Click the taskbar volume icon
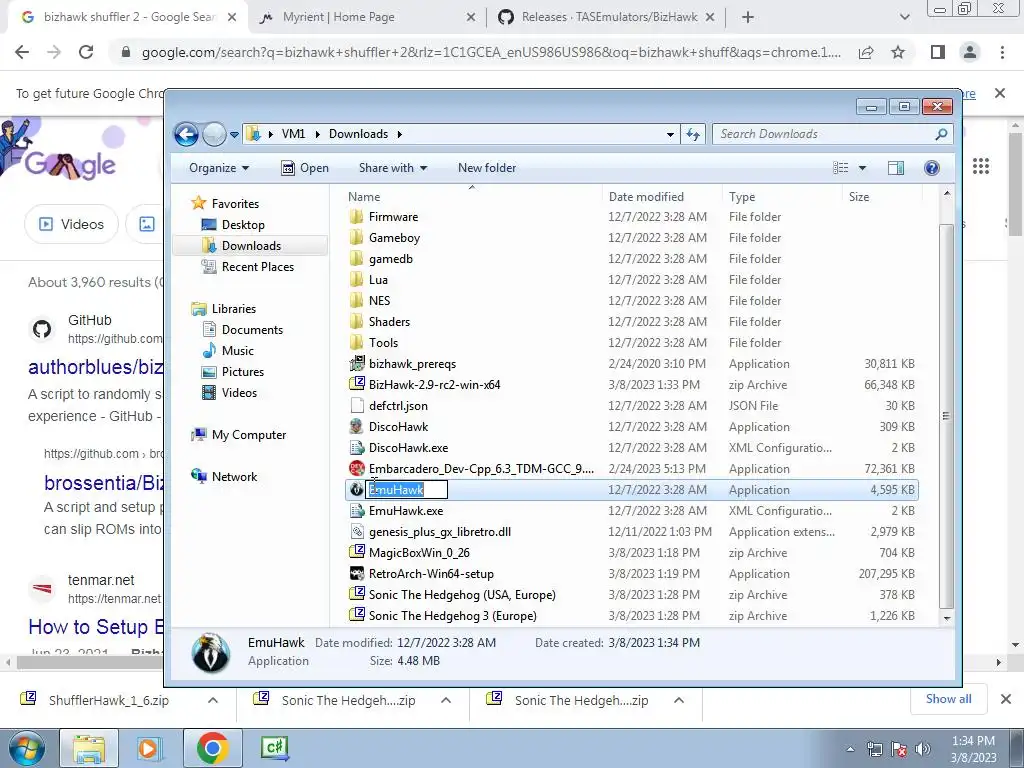Image resolution: width=1024 pixels, height=768 pixels. [922, 749]
